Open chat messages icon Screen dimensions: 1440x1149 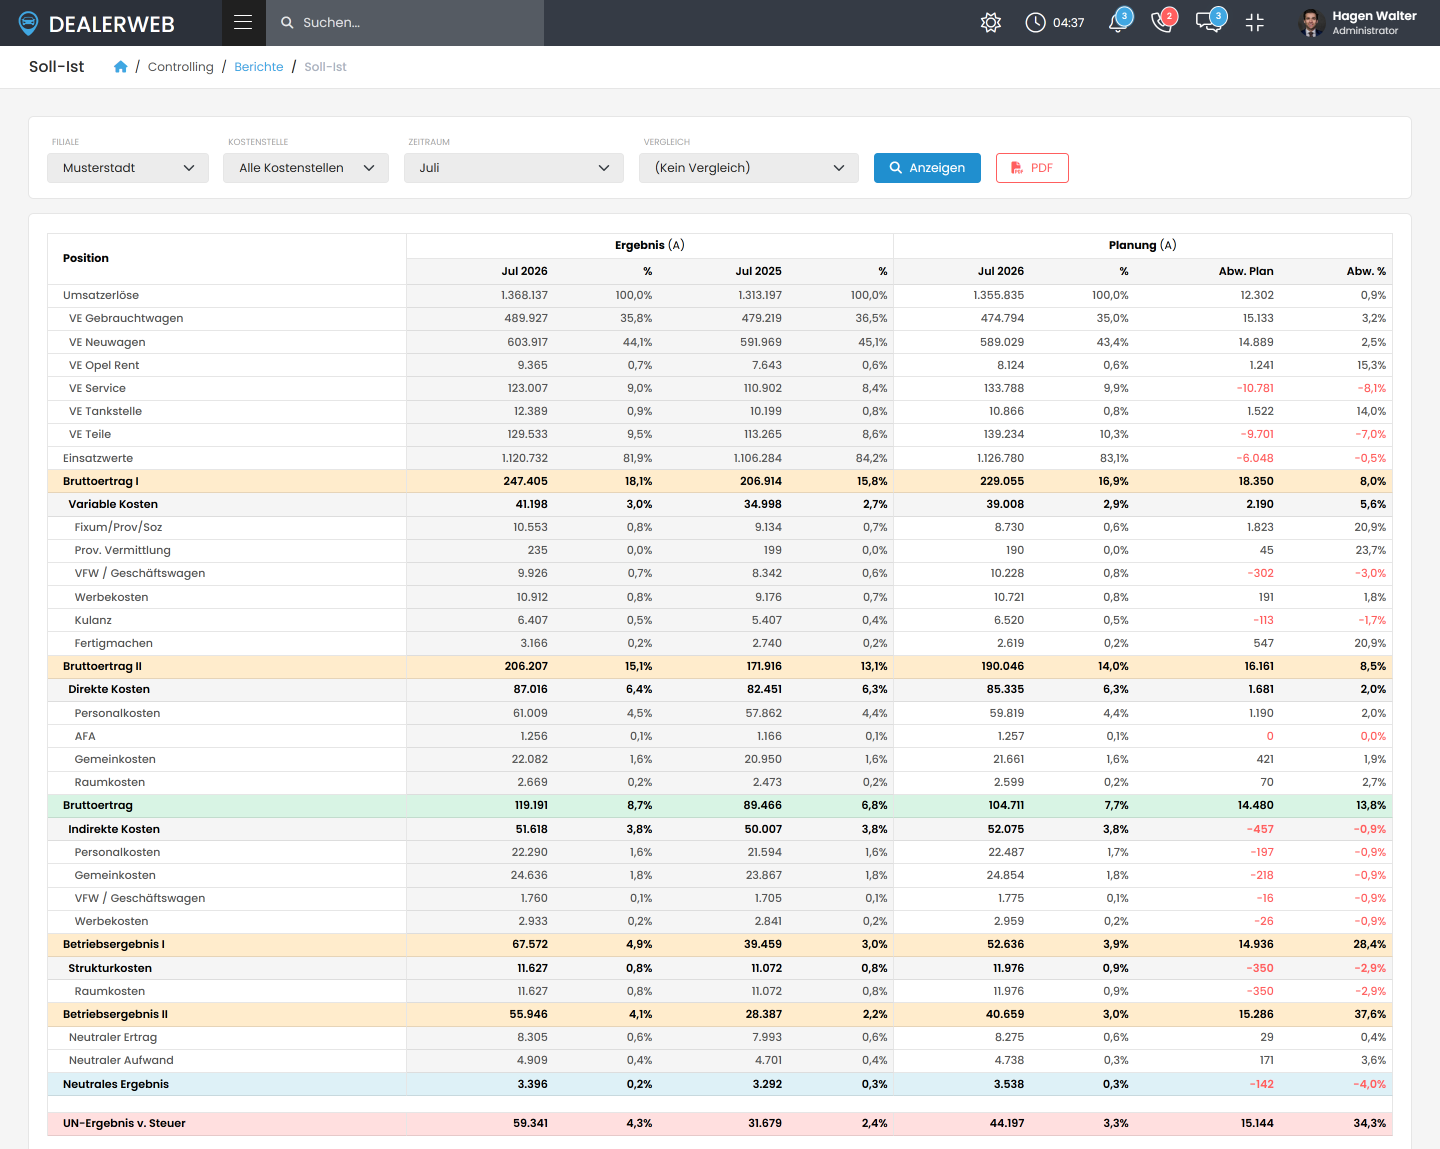1209,22
